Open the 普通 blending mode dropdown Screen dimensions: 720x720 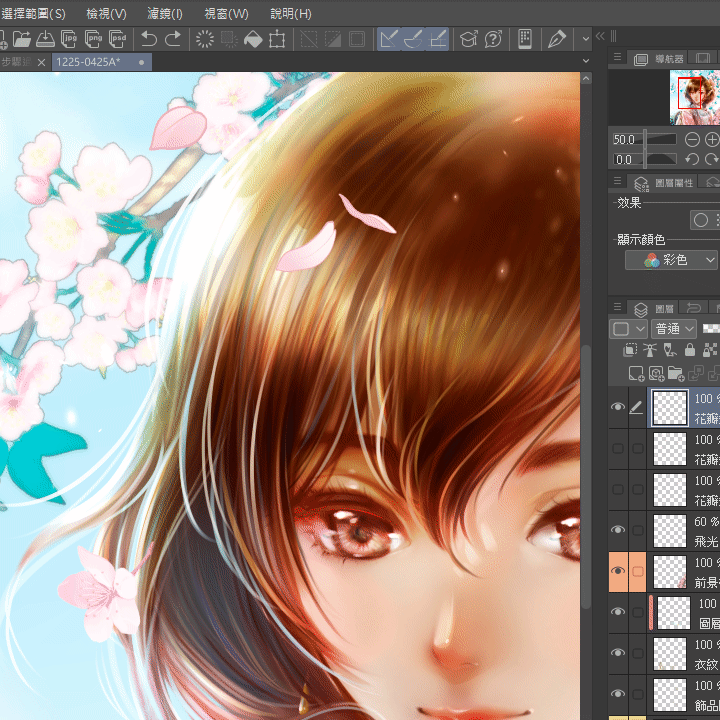point(674,329)
